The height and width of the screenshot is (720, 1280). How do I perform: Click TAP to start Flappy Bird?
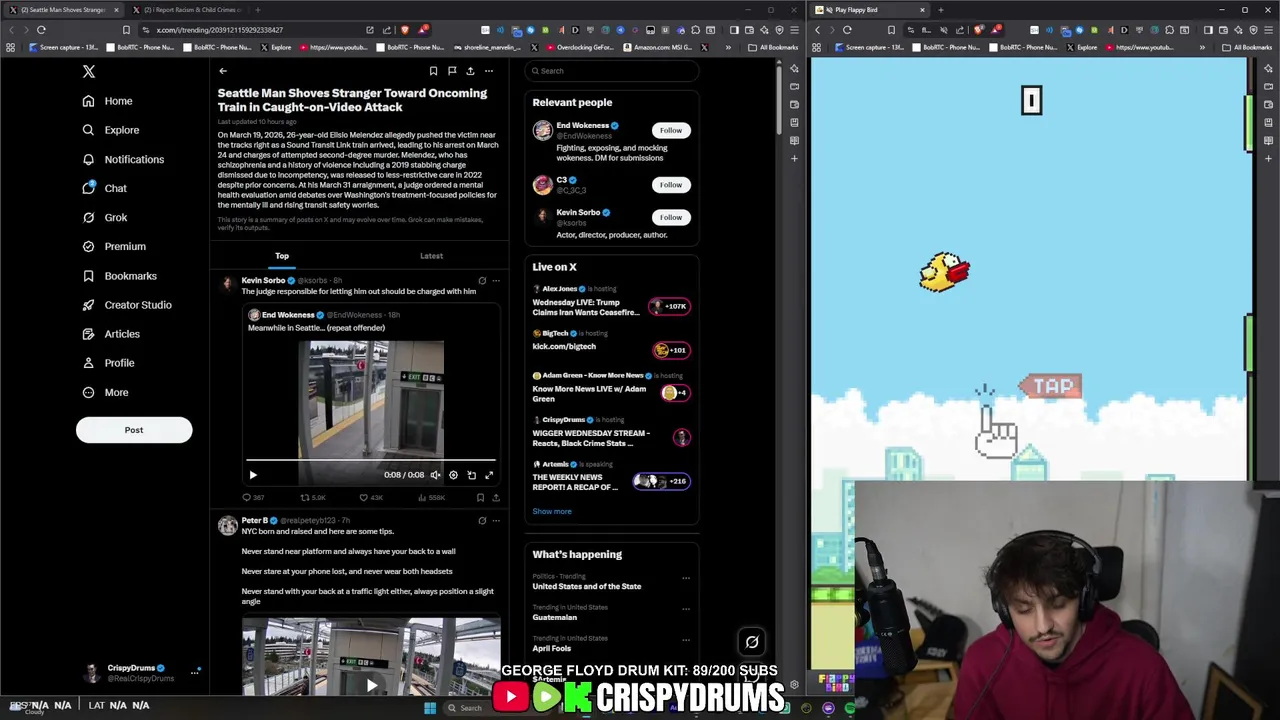point(1052,386)
